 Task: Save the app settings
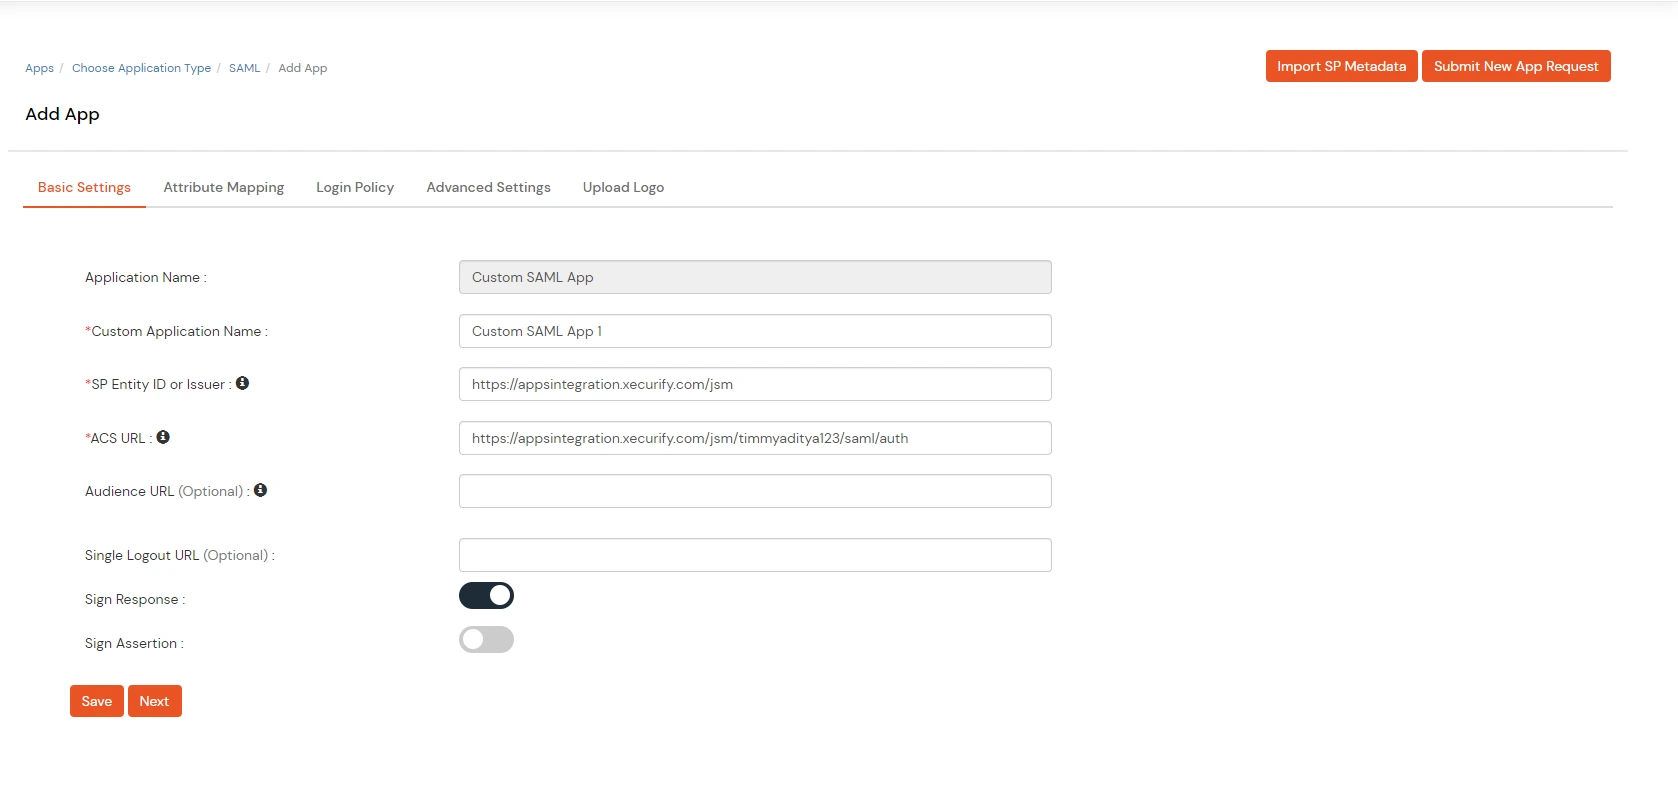[96, 701]
